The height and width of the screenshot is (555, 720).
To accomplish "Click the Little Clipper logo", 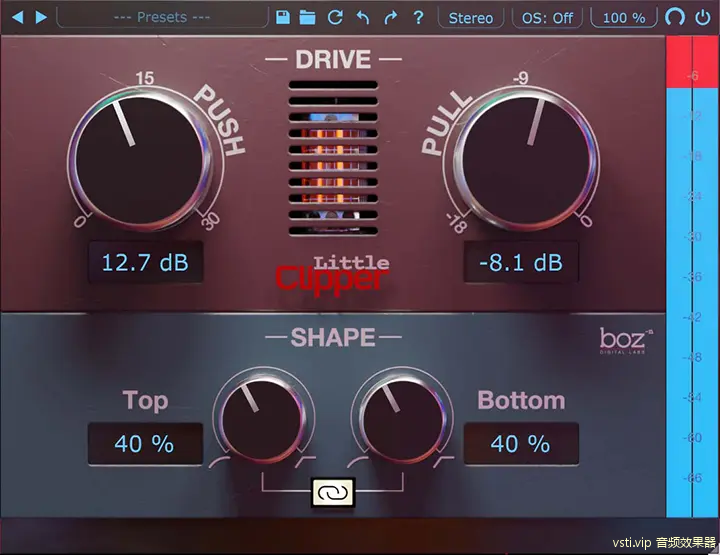I will coord(332,274).
